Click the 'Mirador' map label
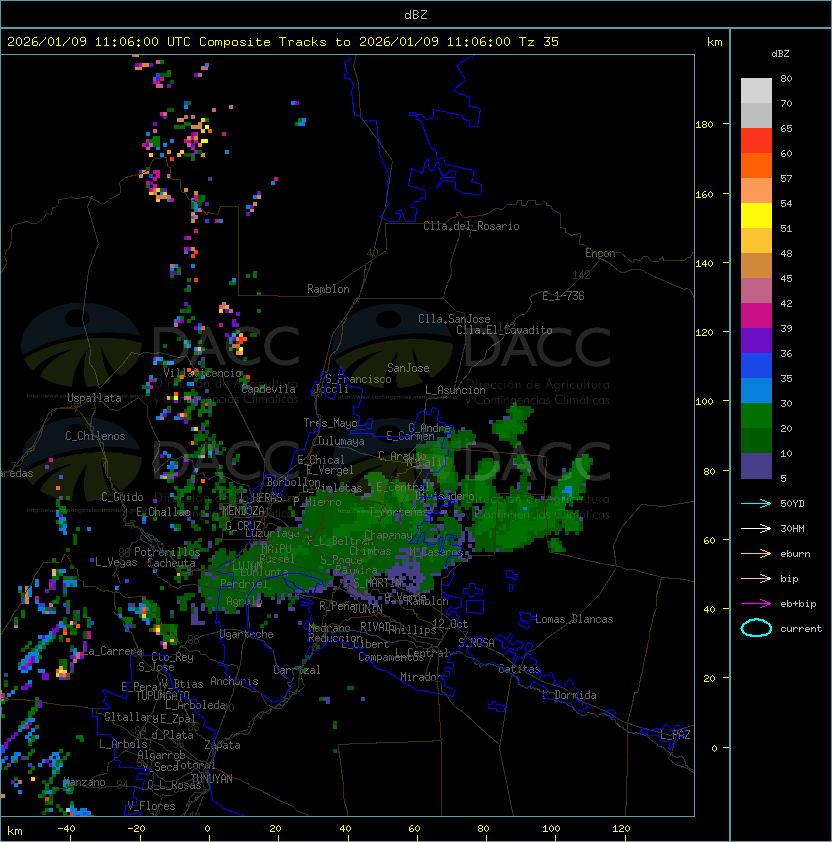 [421, 677]
